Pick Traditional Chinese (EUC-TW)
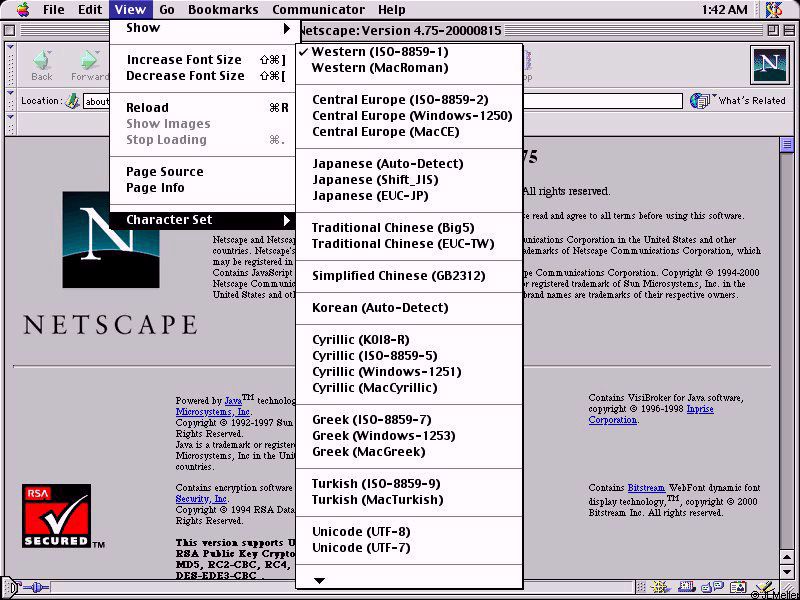 [x=409, y=244]
